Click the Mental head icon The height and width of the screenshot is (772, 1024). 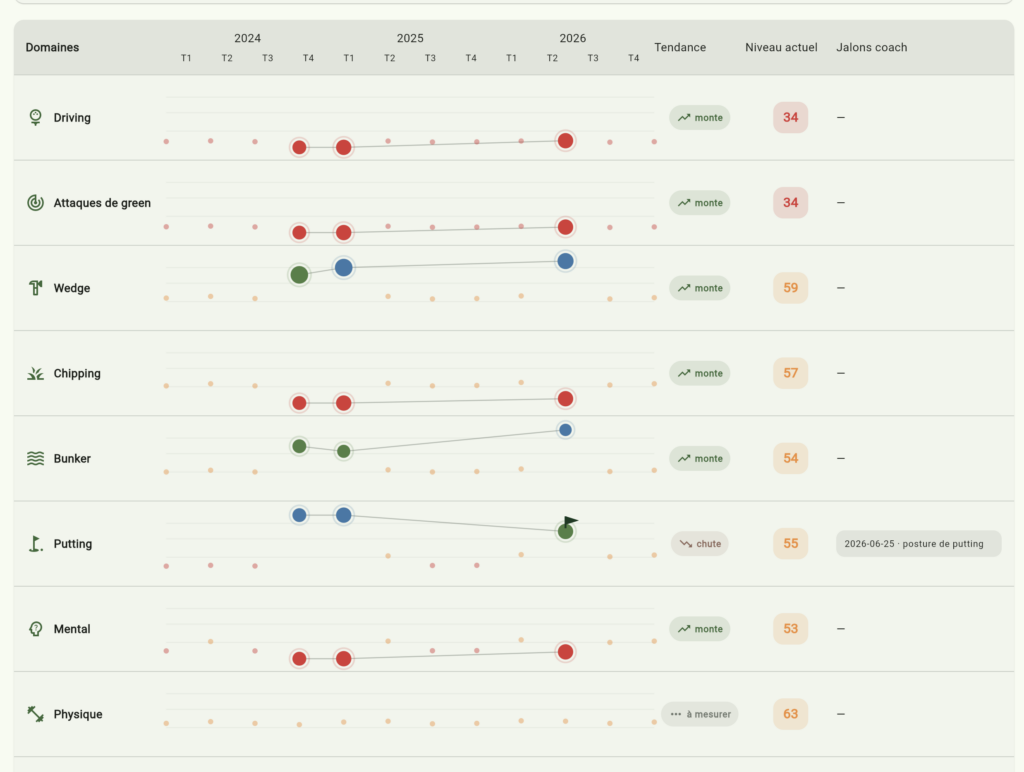coord(35,629)
